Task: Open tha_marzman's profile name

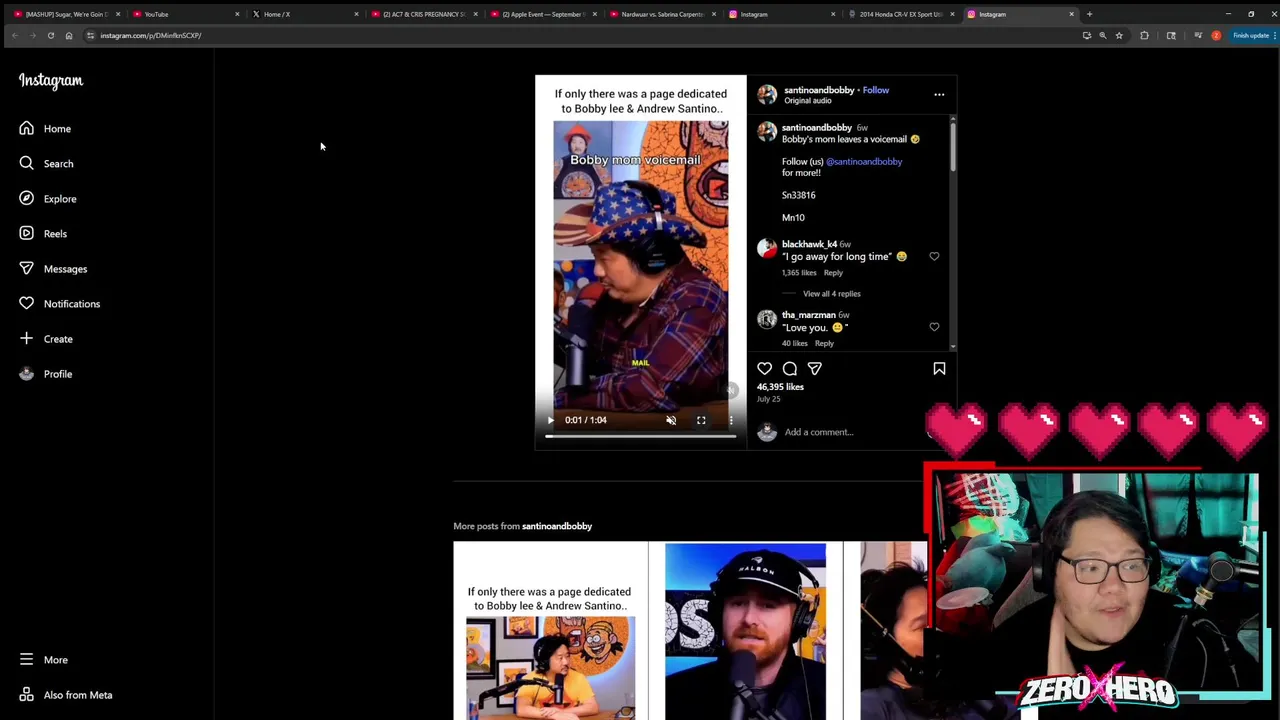Action: click(808, 315)
